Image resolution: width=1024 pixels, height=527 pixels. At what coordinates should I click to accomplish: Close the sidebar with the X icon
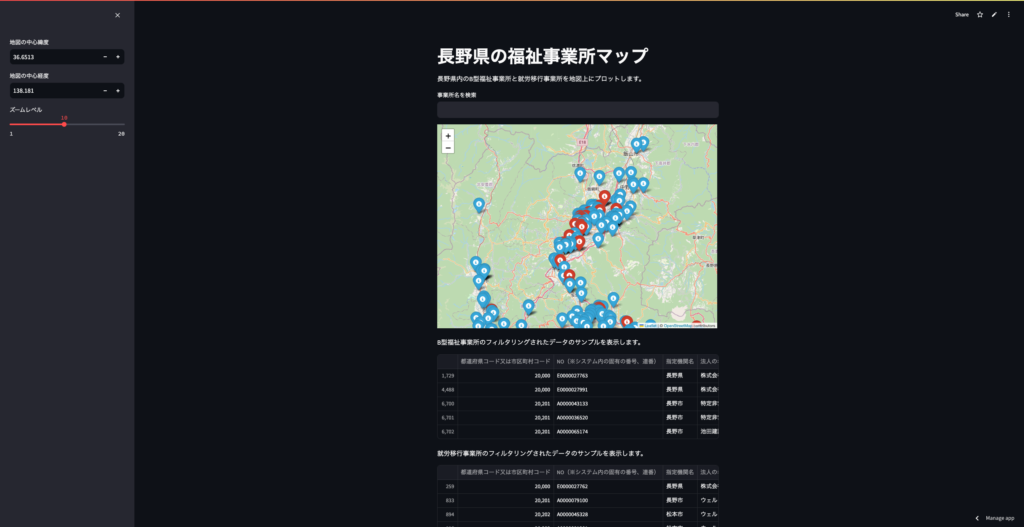click(x=117, y=15)
